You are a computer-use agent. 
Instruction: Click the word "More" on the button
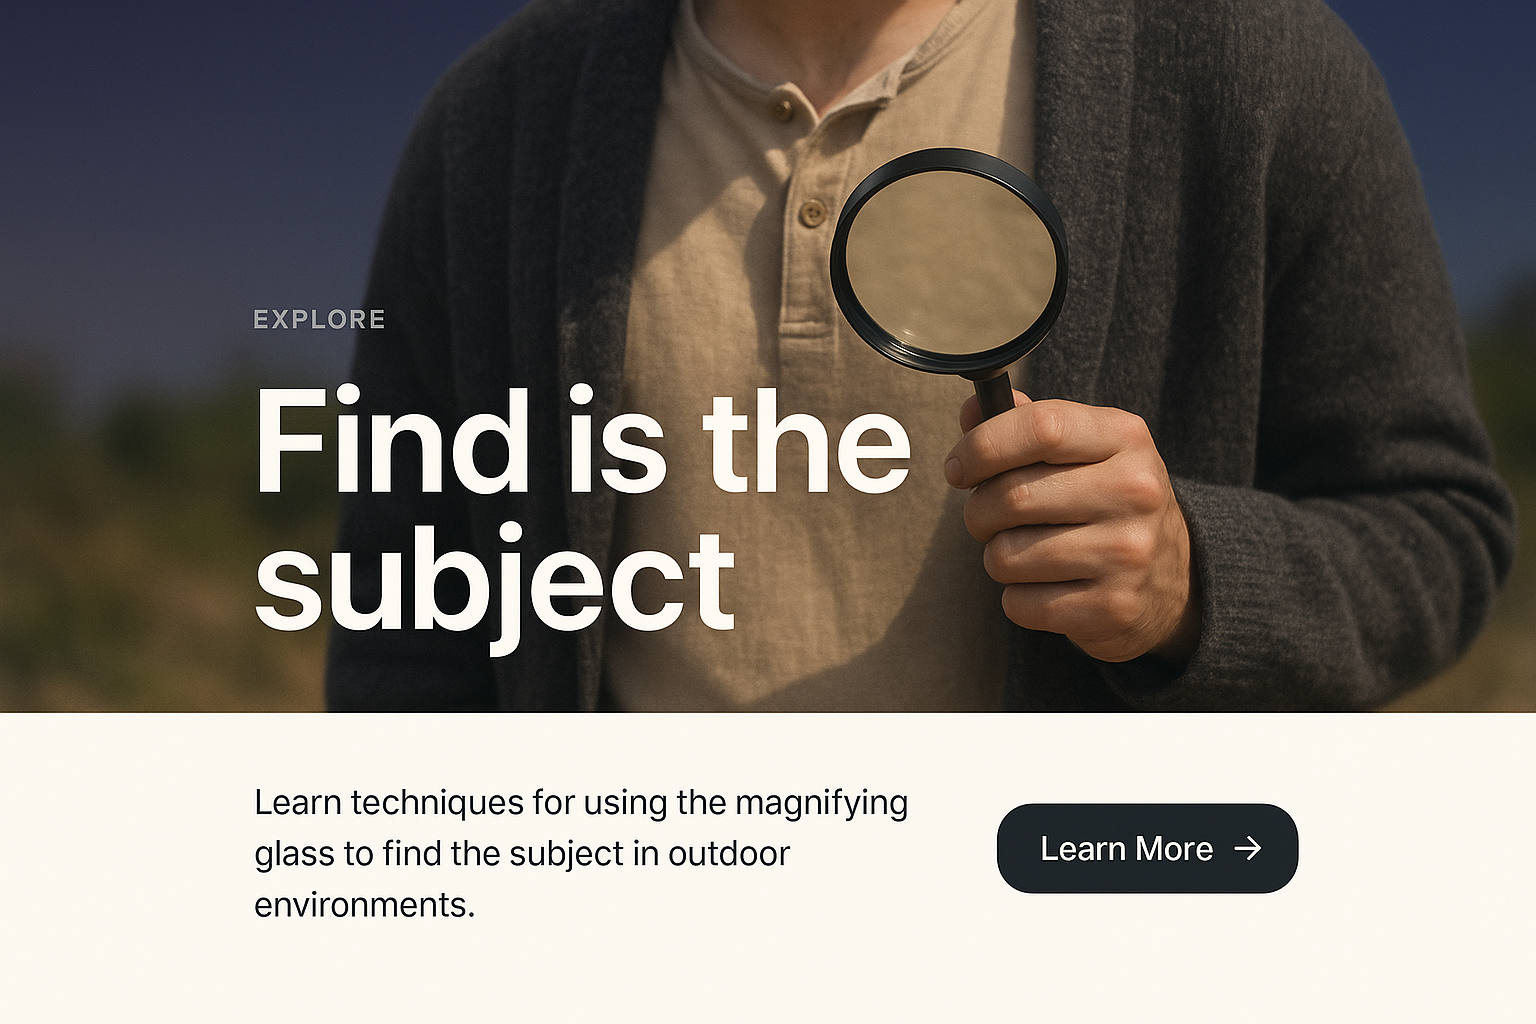(x=1174, y=848)
